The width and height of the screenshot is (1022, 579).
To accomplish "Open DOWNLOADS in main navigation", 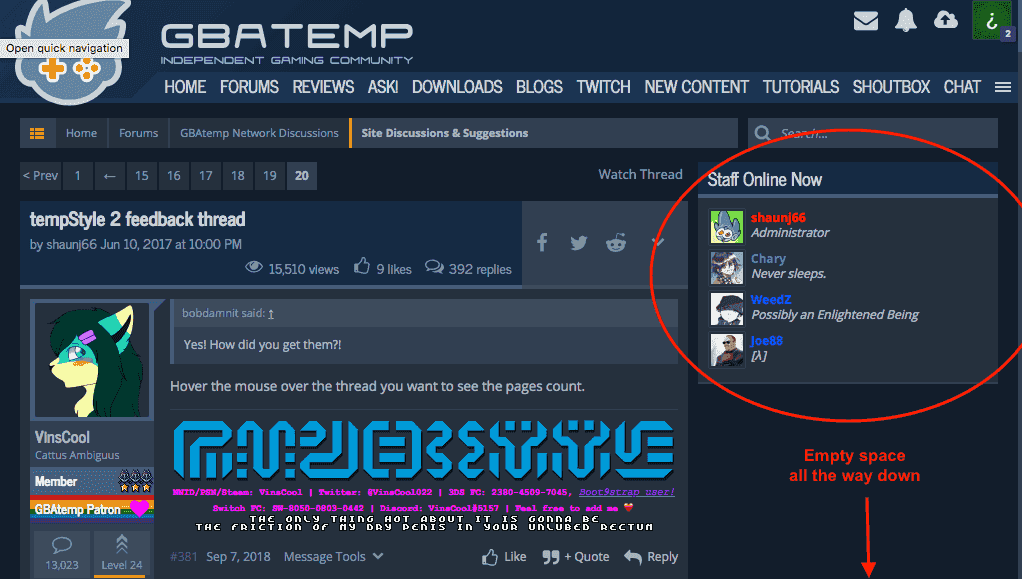I will point(457,87).
